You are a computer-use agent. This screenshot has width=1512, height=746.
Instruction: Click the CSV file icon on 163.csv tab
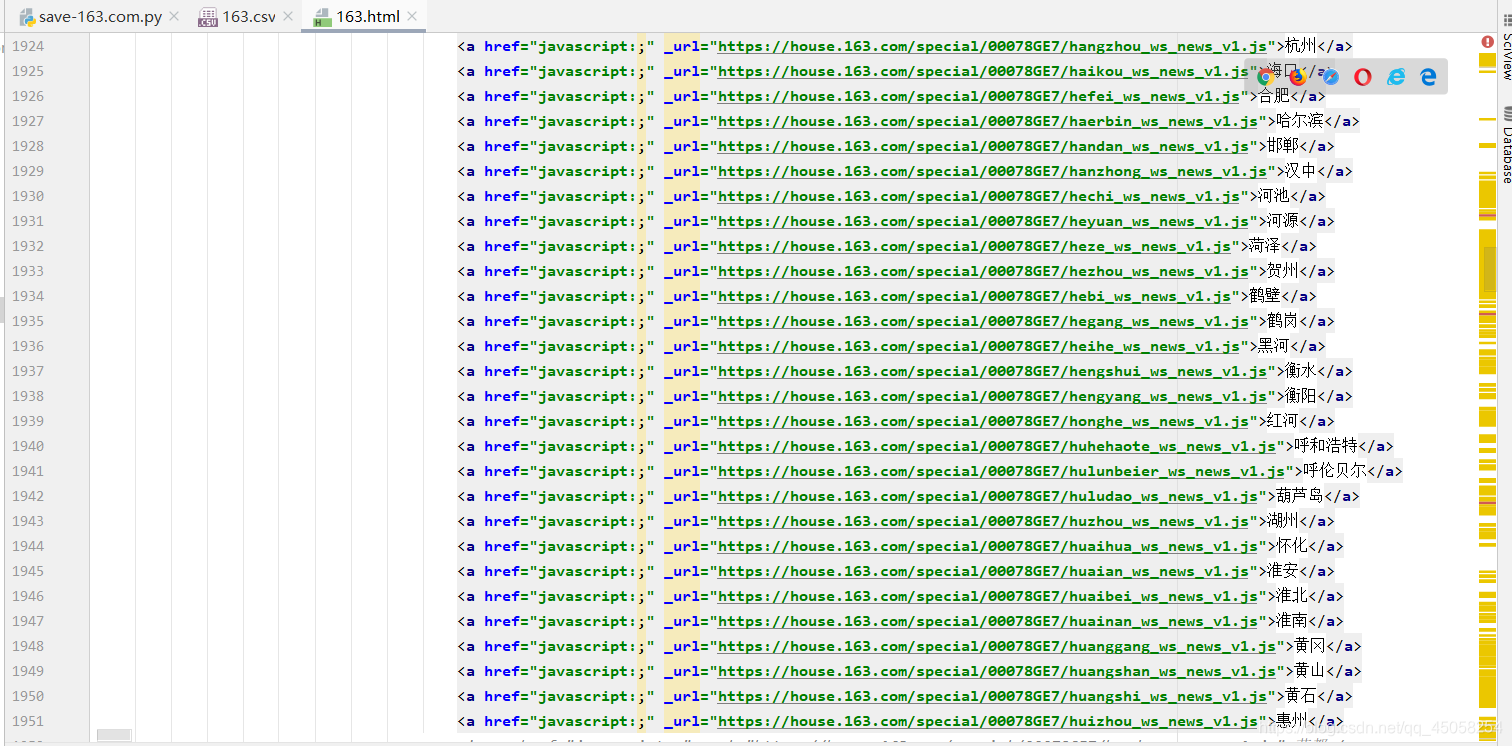click(x=208, y=17)
